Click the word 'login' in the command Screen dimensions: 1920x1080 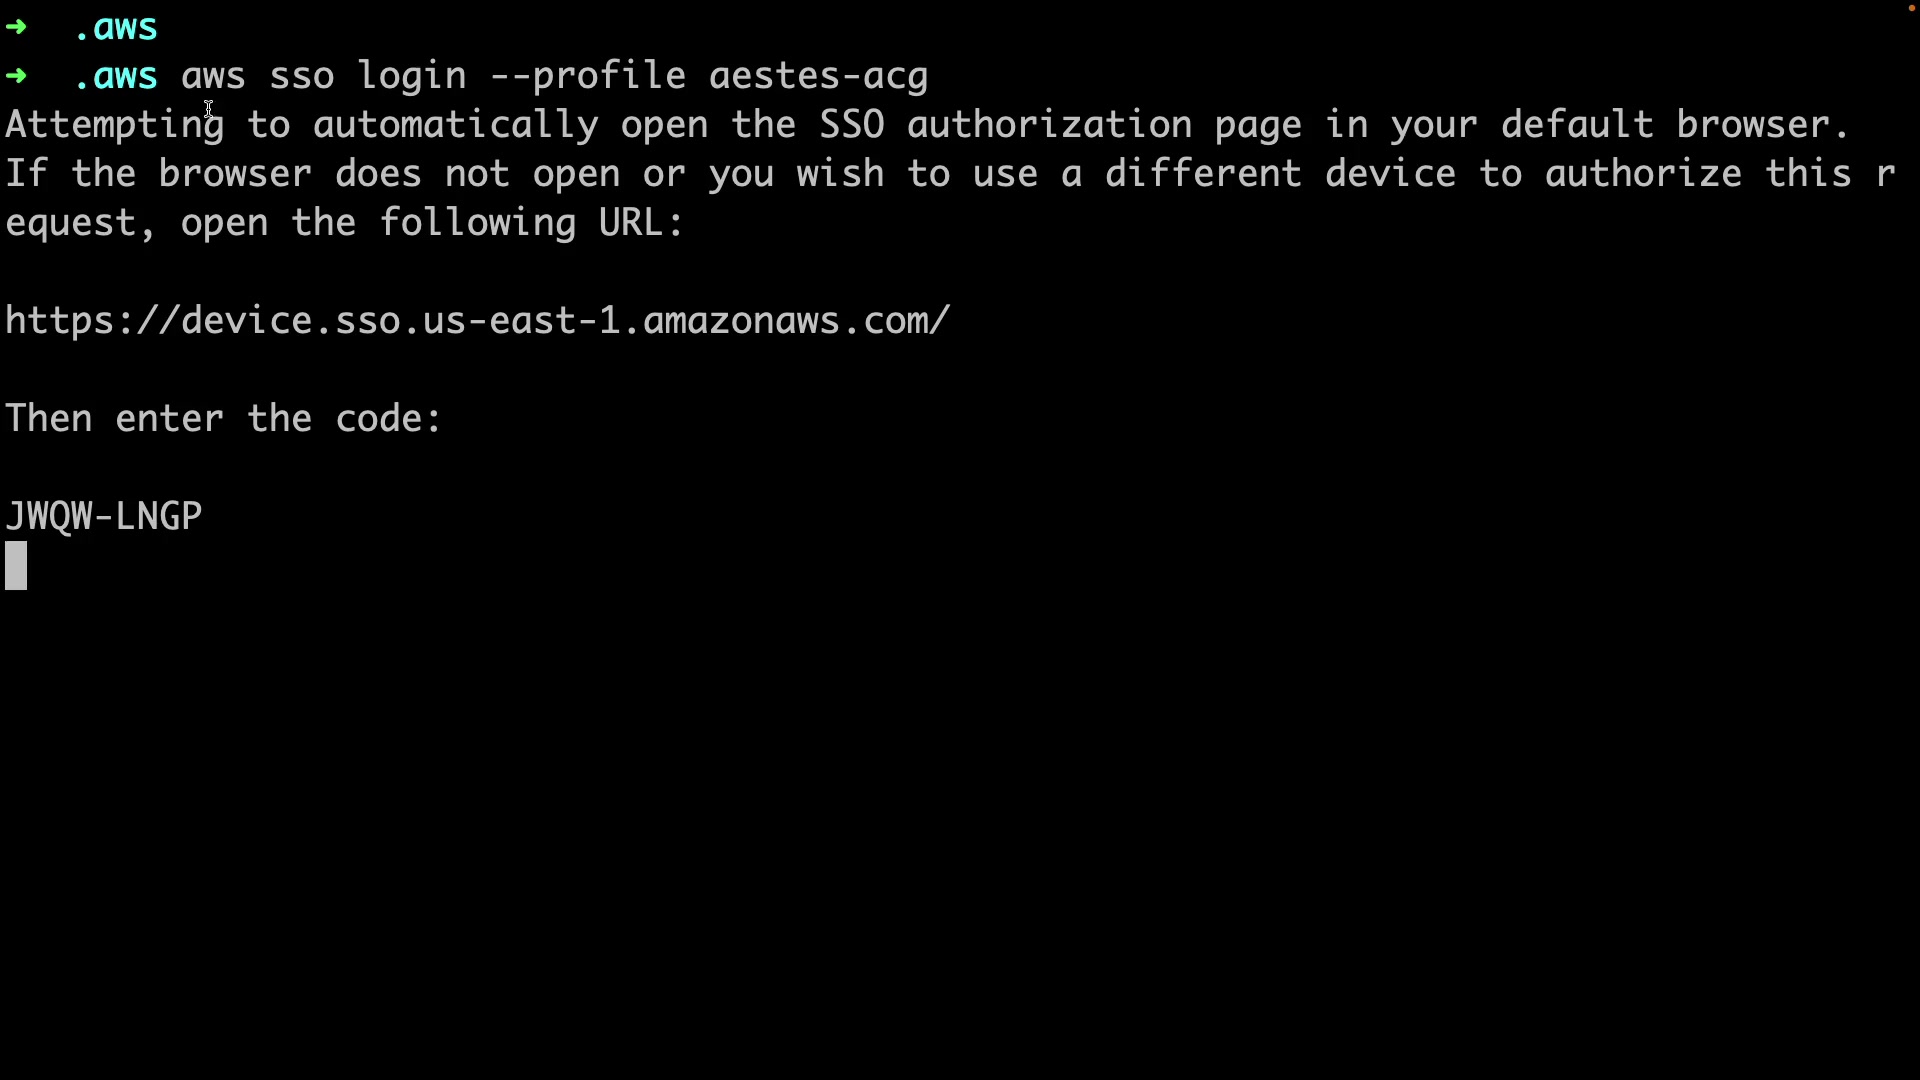click(412, 76)
